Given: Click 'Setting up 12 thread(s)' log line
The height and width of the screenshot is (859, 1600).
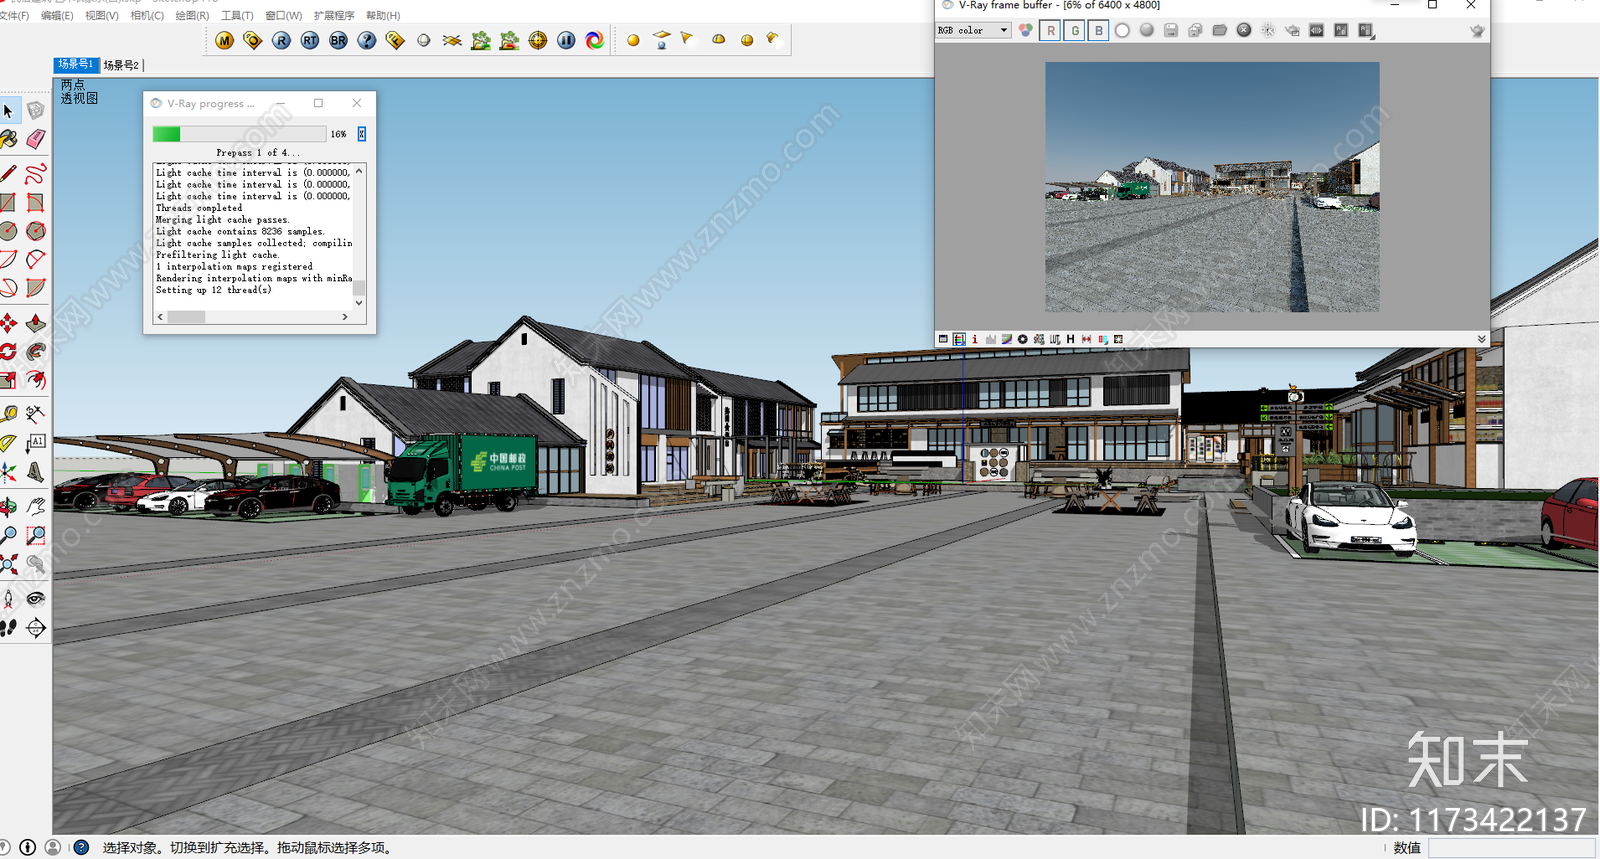Looking at the screenshot, I should pos(213,290).
